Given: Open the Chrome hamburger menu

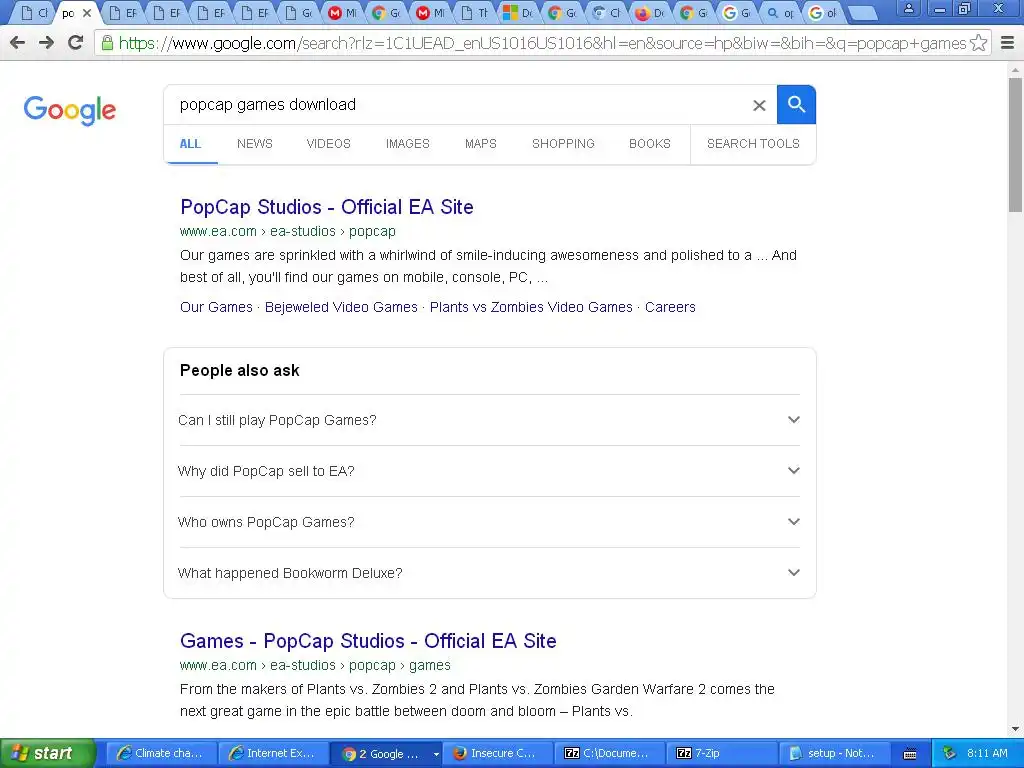Looking at the screenshot, I should 1007,43.
